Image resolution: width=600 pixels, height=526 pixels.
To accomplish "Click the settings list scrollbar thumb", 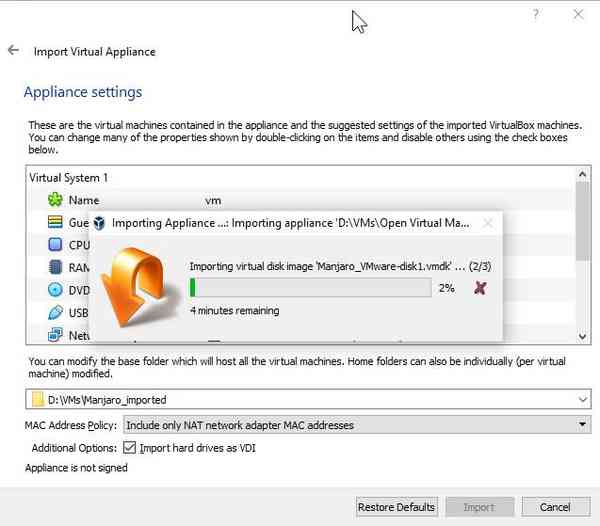I will point(582,221).
